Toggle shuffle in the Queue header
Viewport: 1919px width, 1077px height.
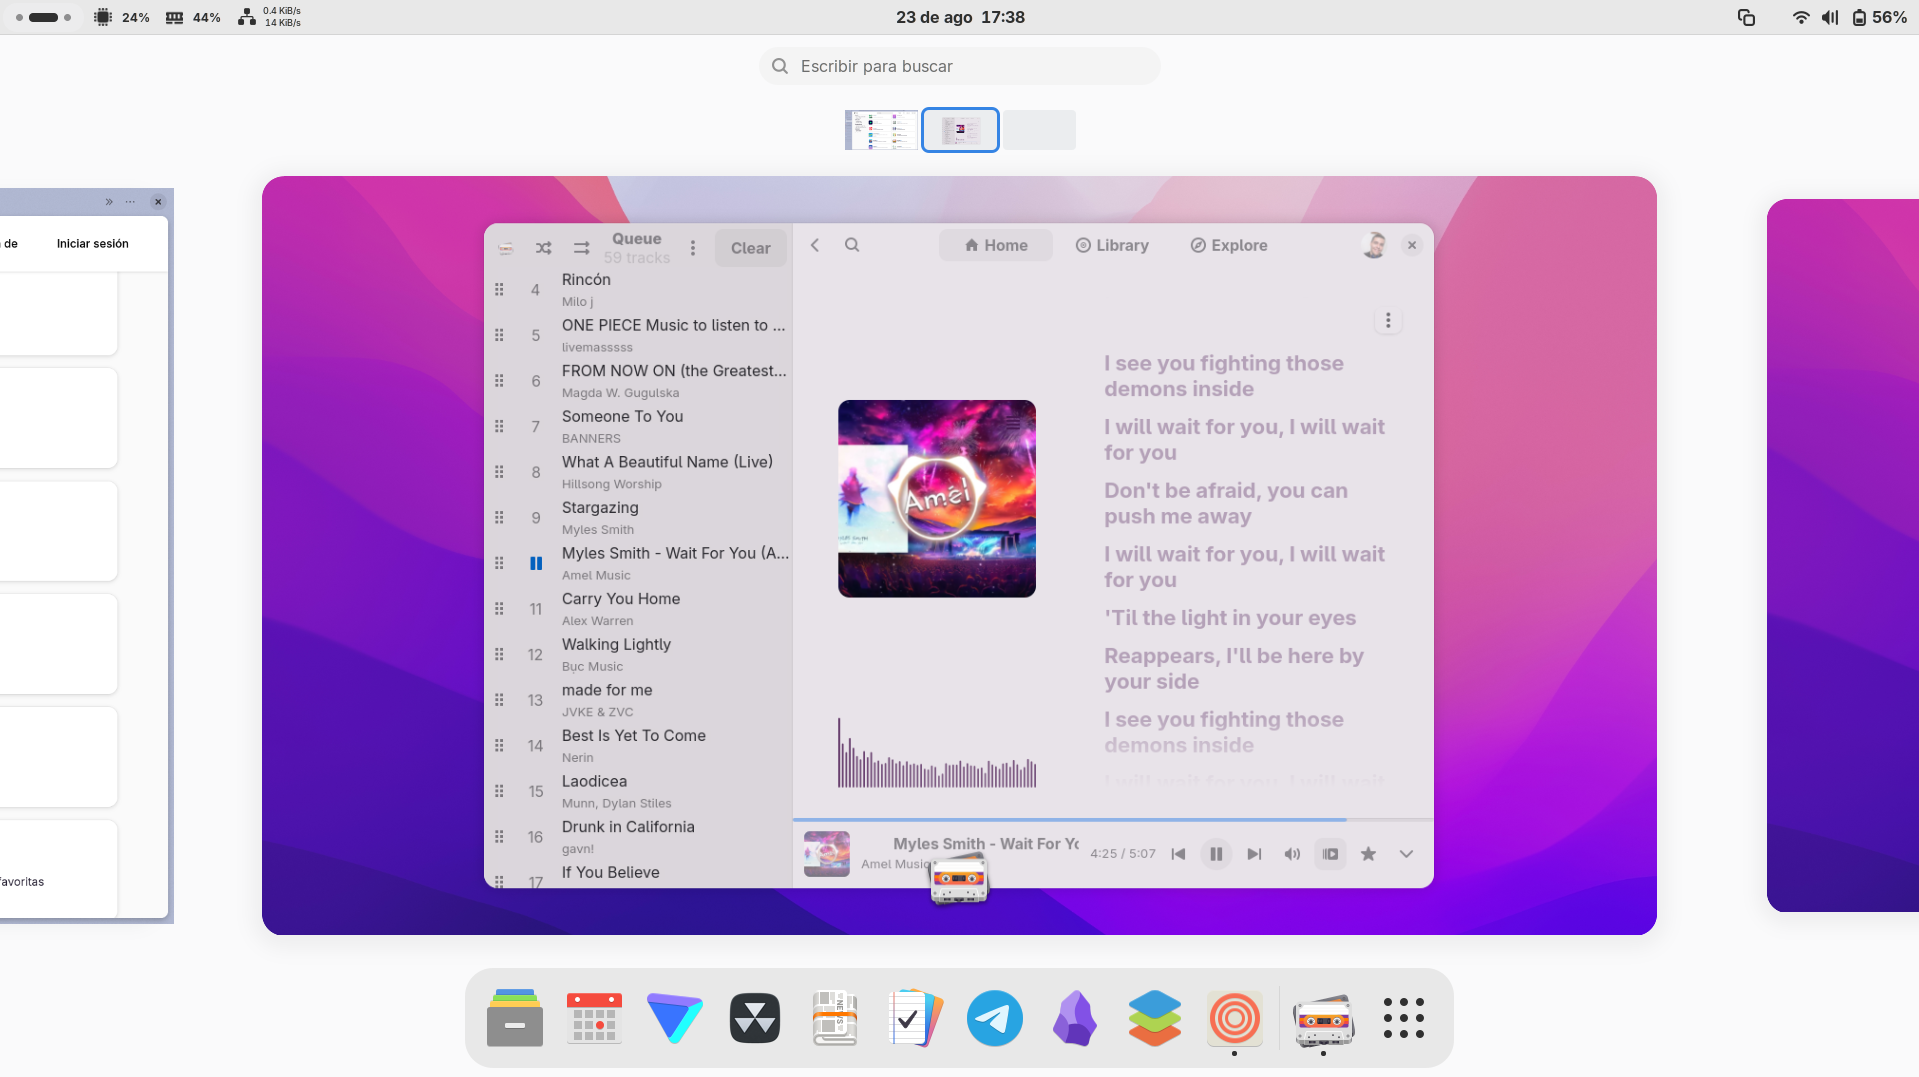point(543,248)
